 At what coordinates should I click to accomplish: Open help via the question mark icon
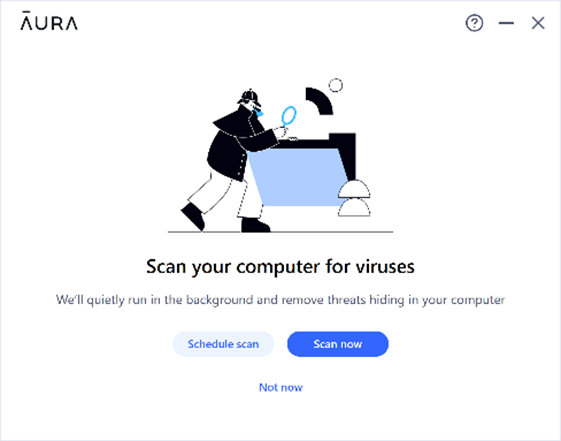tap(474, 23)
